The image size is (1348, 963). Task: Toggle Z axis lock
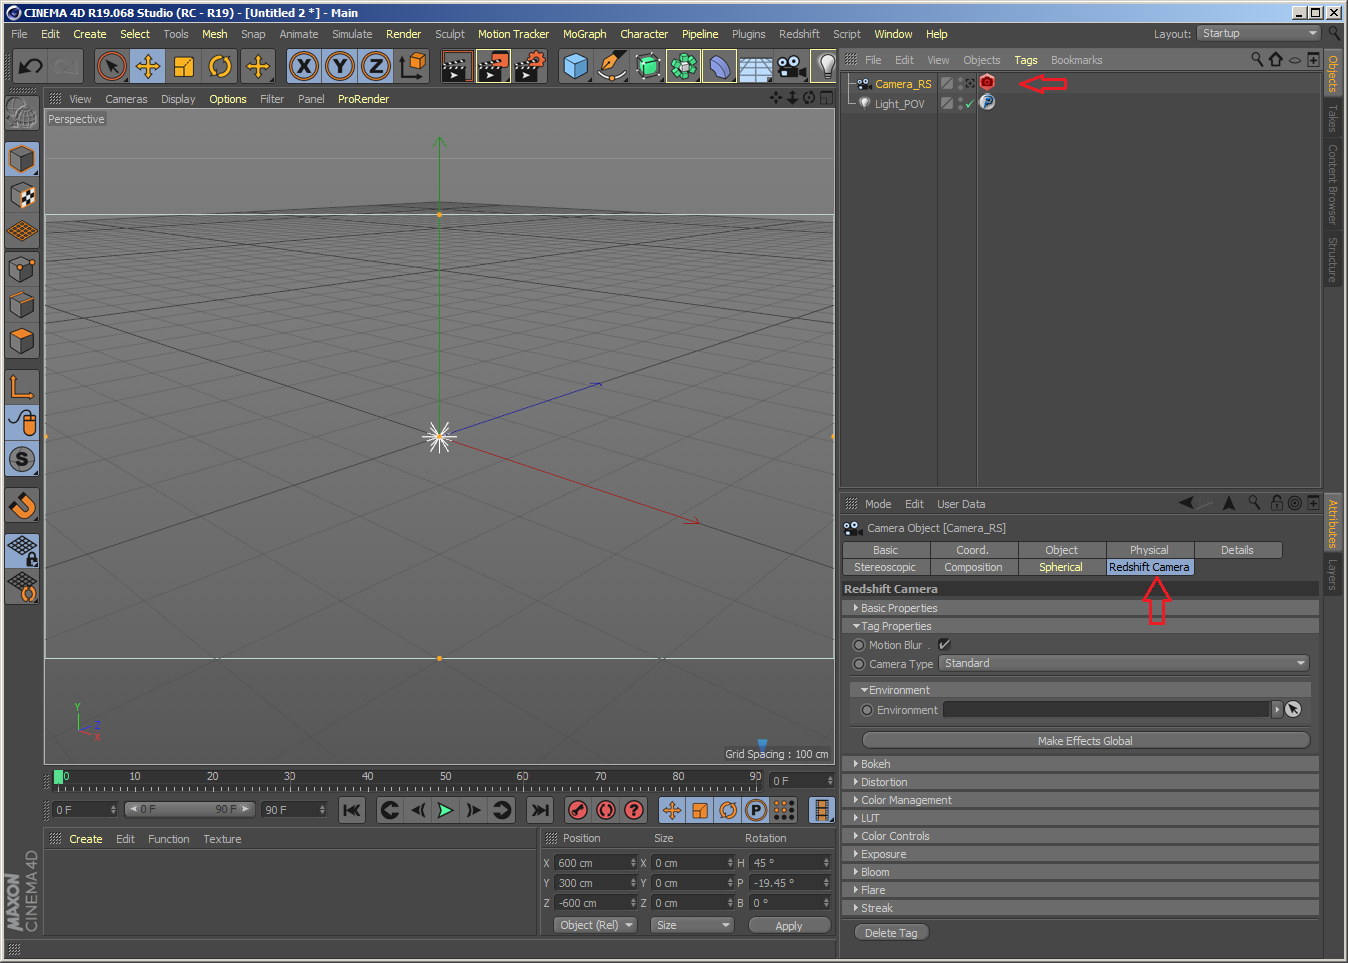[376, 67]
